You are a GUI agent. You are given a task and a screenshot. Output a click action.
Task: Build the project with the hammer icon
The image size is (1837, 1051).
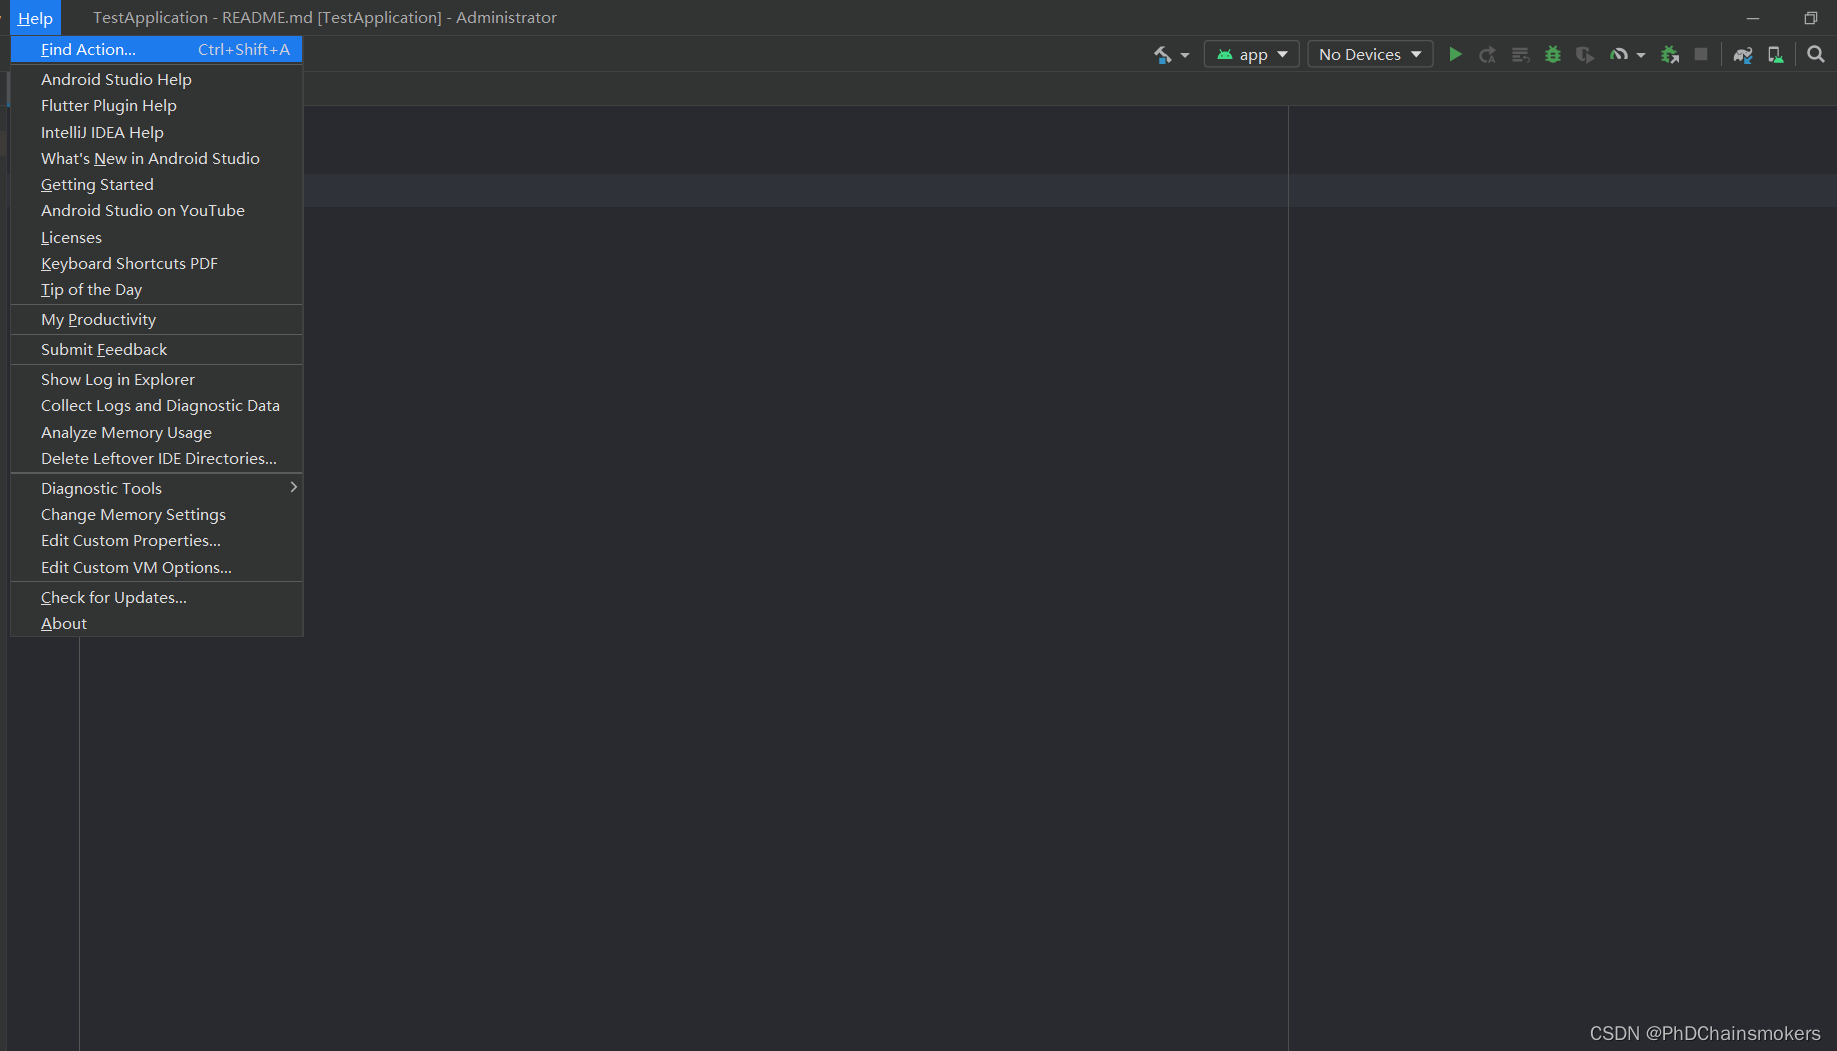pos(1163,54)
